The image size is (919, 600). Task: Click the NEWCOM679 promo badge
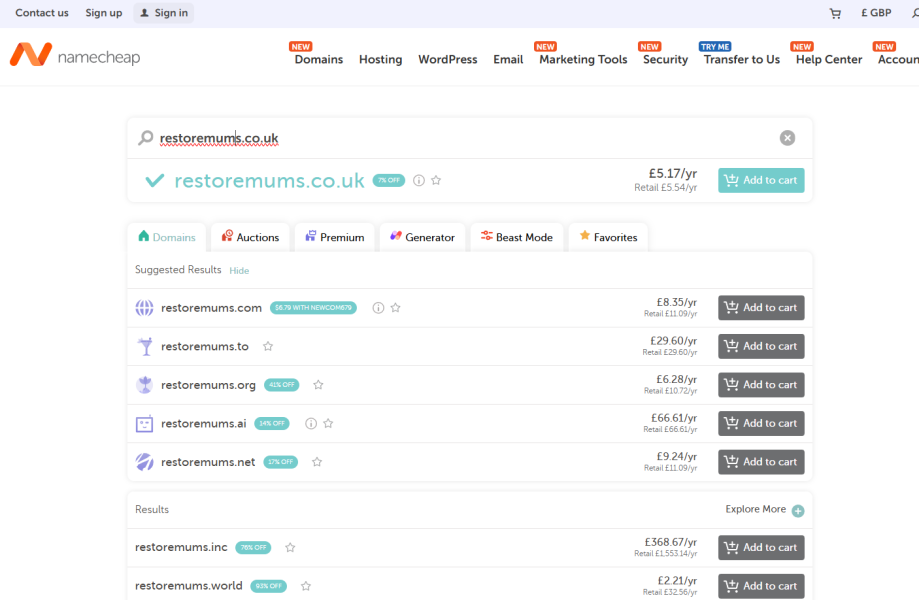click(313, 308)
